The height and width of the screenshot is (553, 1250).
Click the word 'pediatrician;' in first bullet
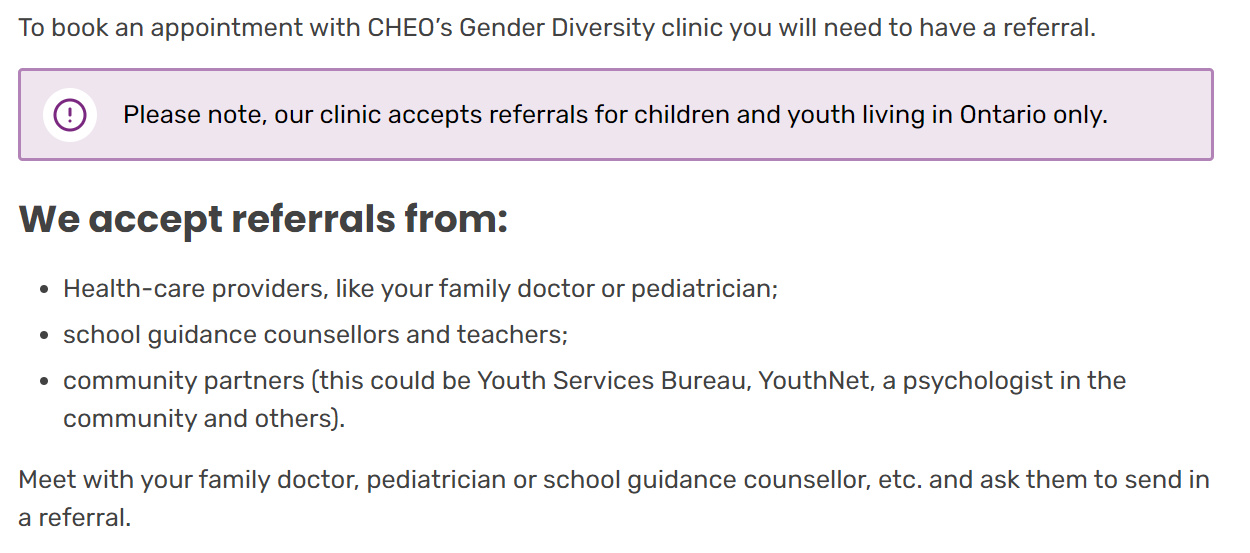pos(704,290)
